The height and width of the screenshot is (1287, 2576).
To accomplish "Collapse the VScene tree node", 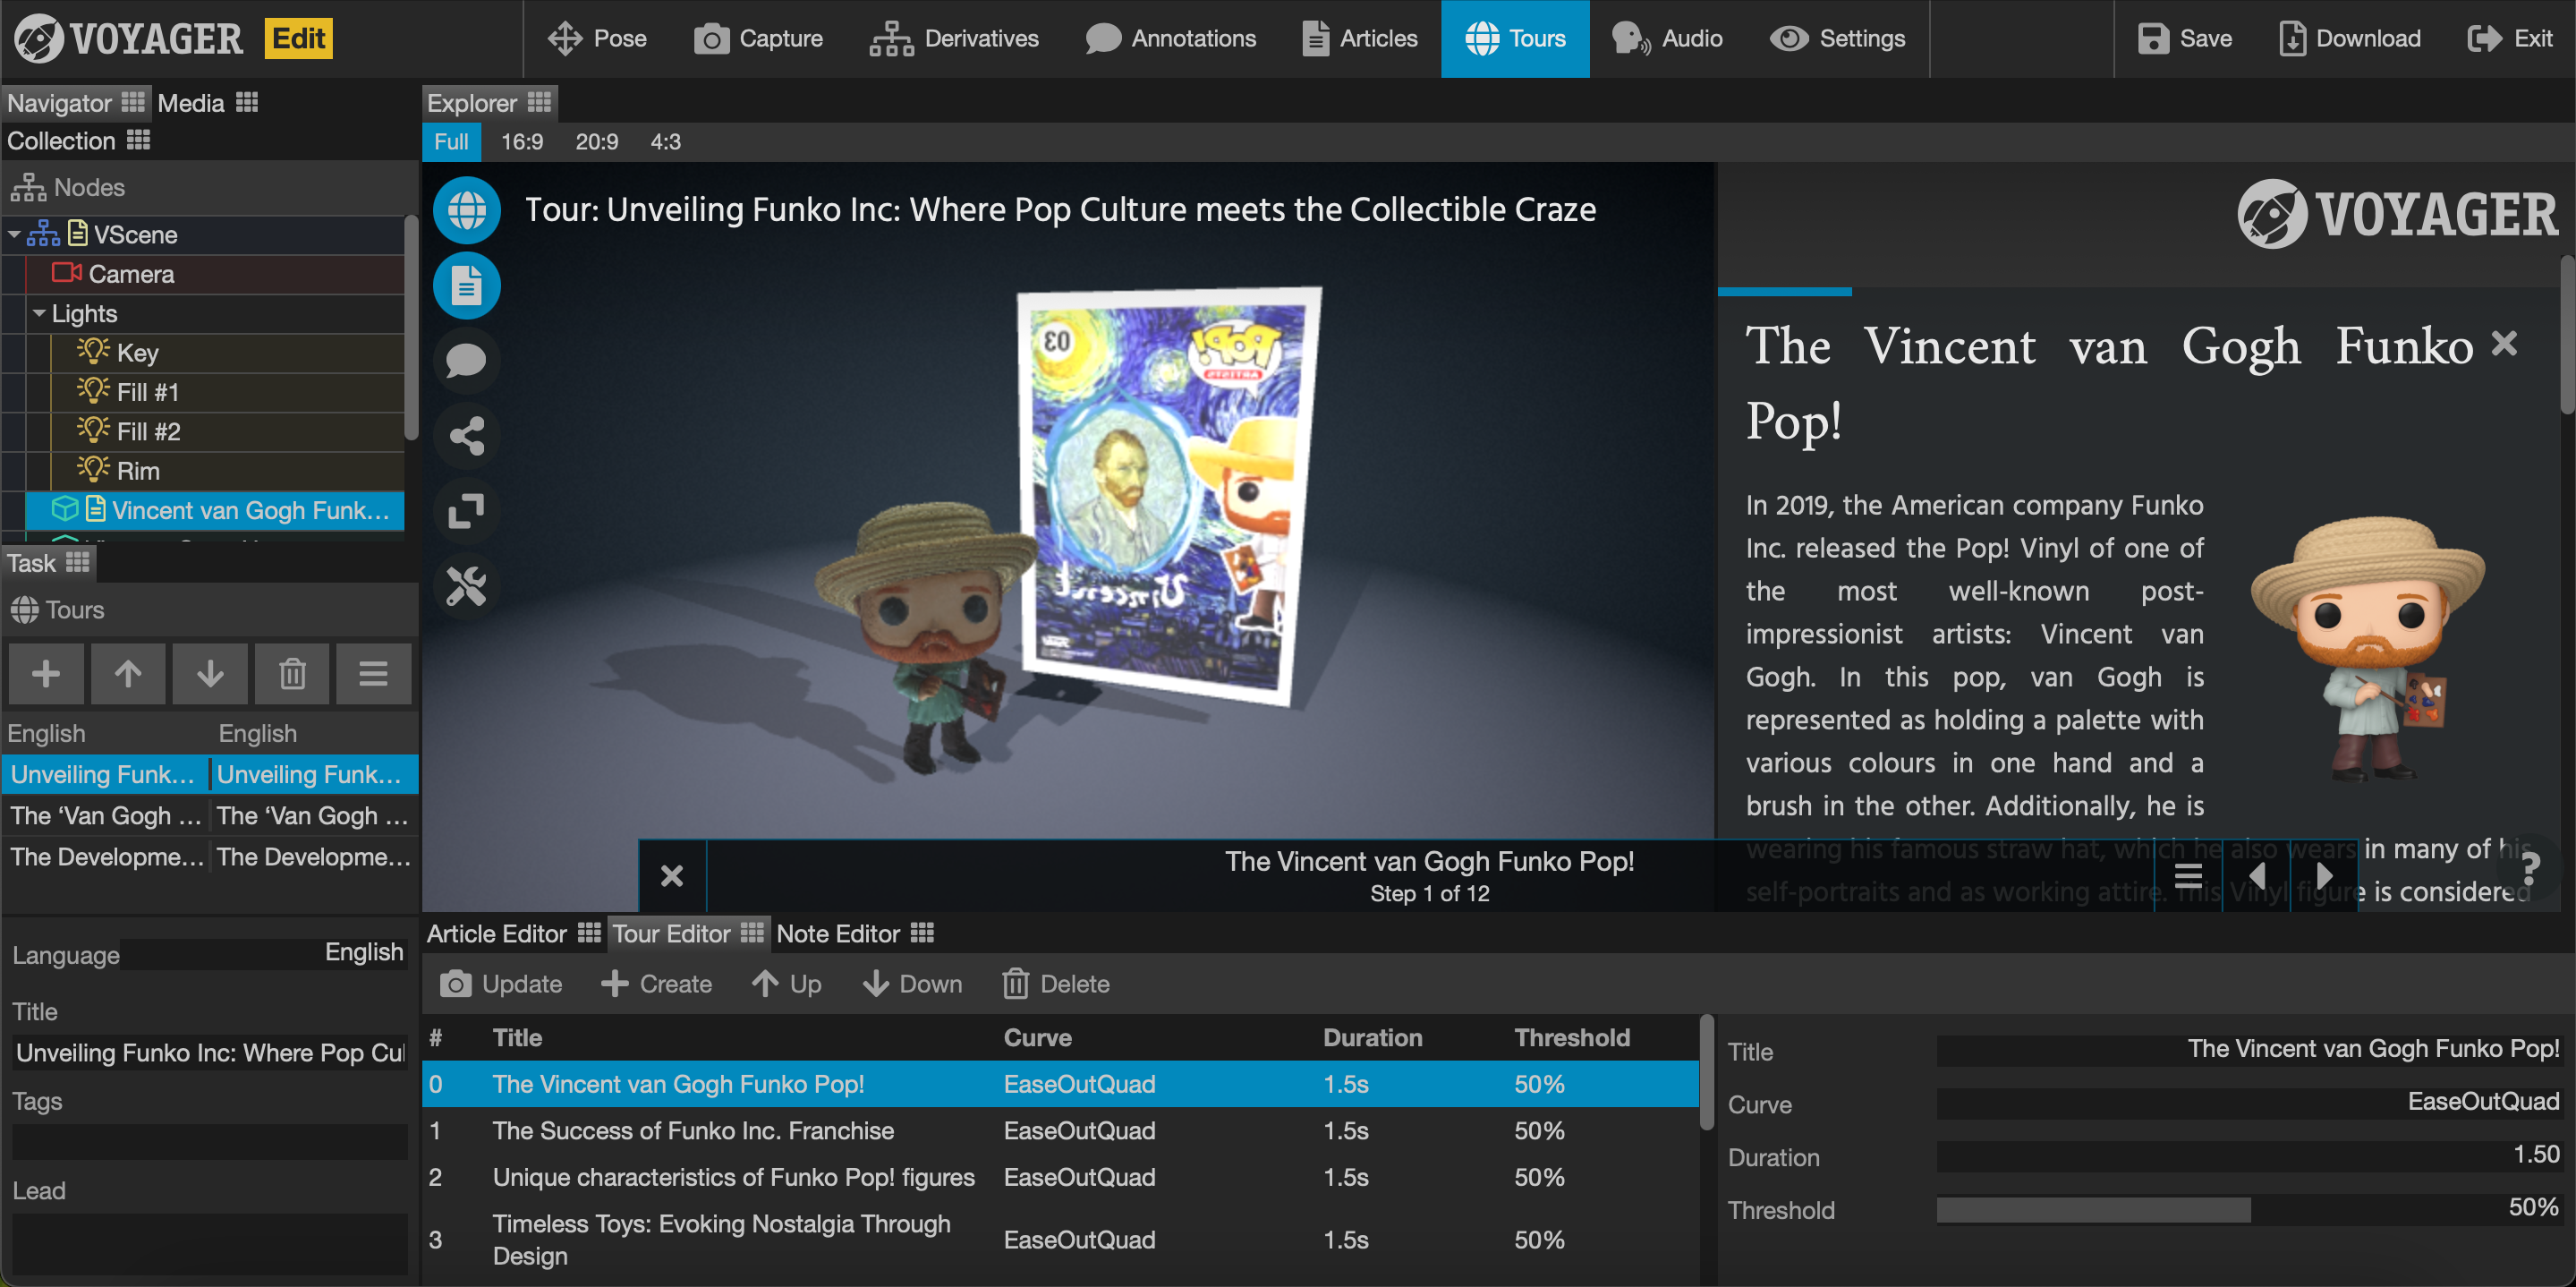I will click(15, 235).
